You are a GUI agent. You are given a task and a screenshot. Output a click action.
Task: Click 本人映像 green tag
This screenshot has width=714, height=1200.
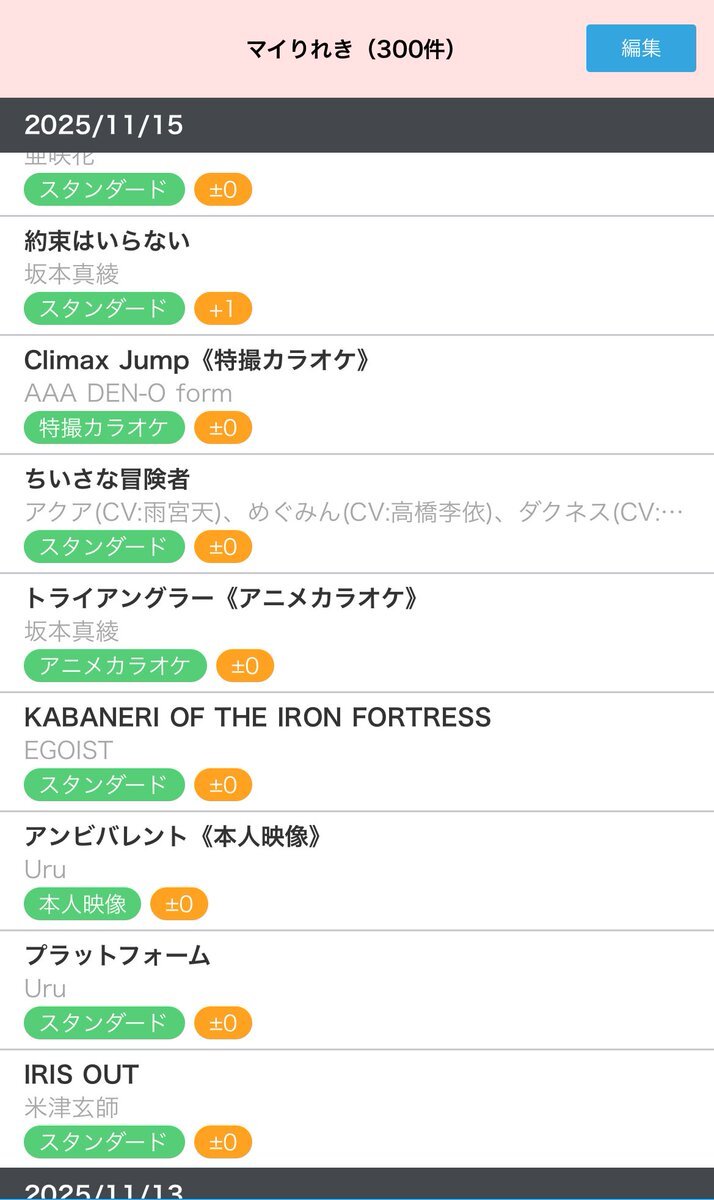pos(82,904)
